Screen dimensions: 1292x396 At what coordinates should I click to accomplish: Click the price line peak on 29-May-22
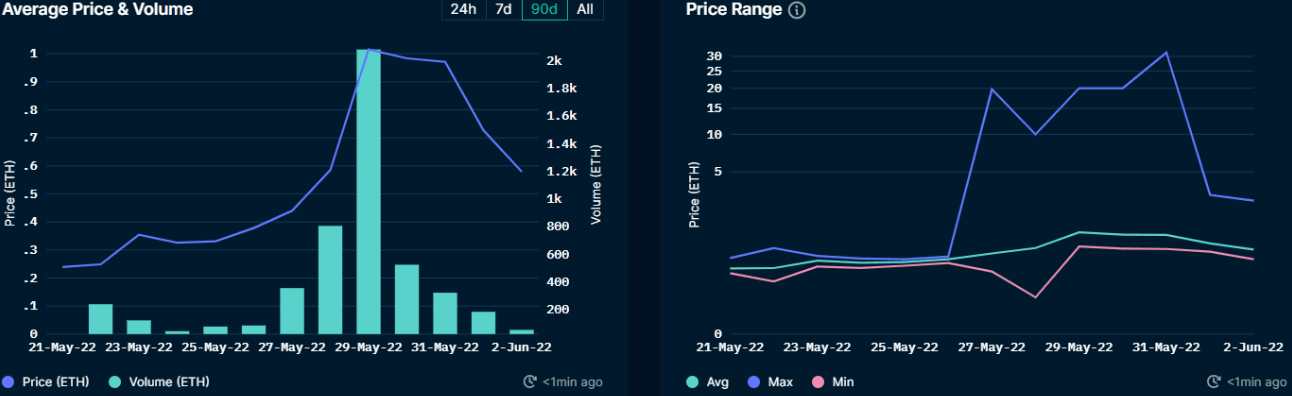369,49
